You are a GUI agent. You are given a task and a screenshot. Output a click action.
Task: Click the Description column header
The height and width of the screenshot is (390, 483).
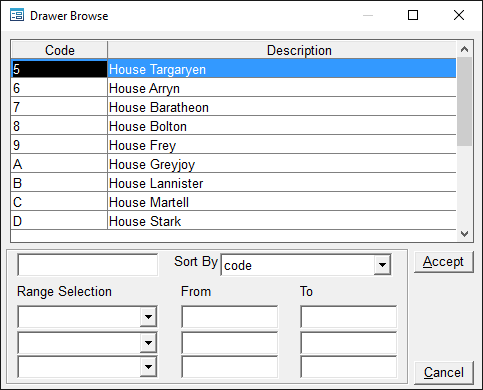282,50
